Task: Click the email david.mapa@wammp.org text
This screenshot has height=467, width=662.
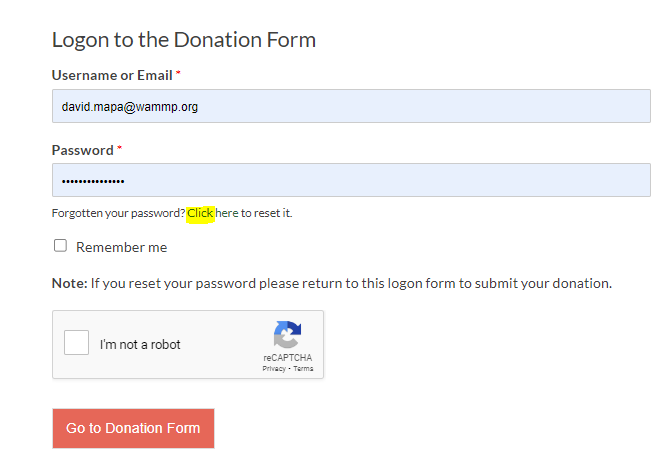Action: click(130, 107)
